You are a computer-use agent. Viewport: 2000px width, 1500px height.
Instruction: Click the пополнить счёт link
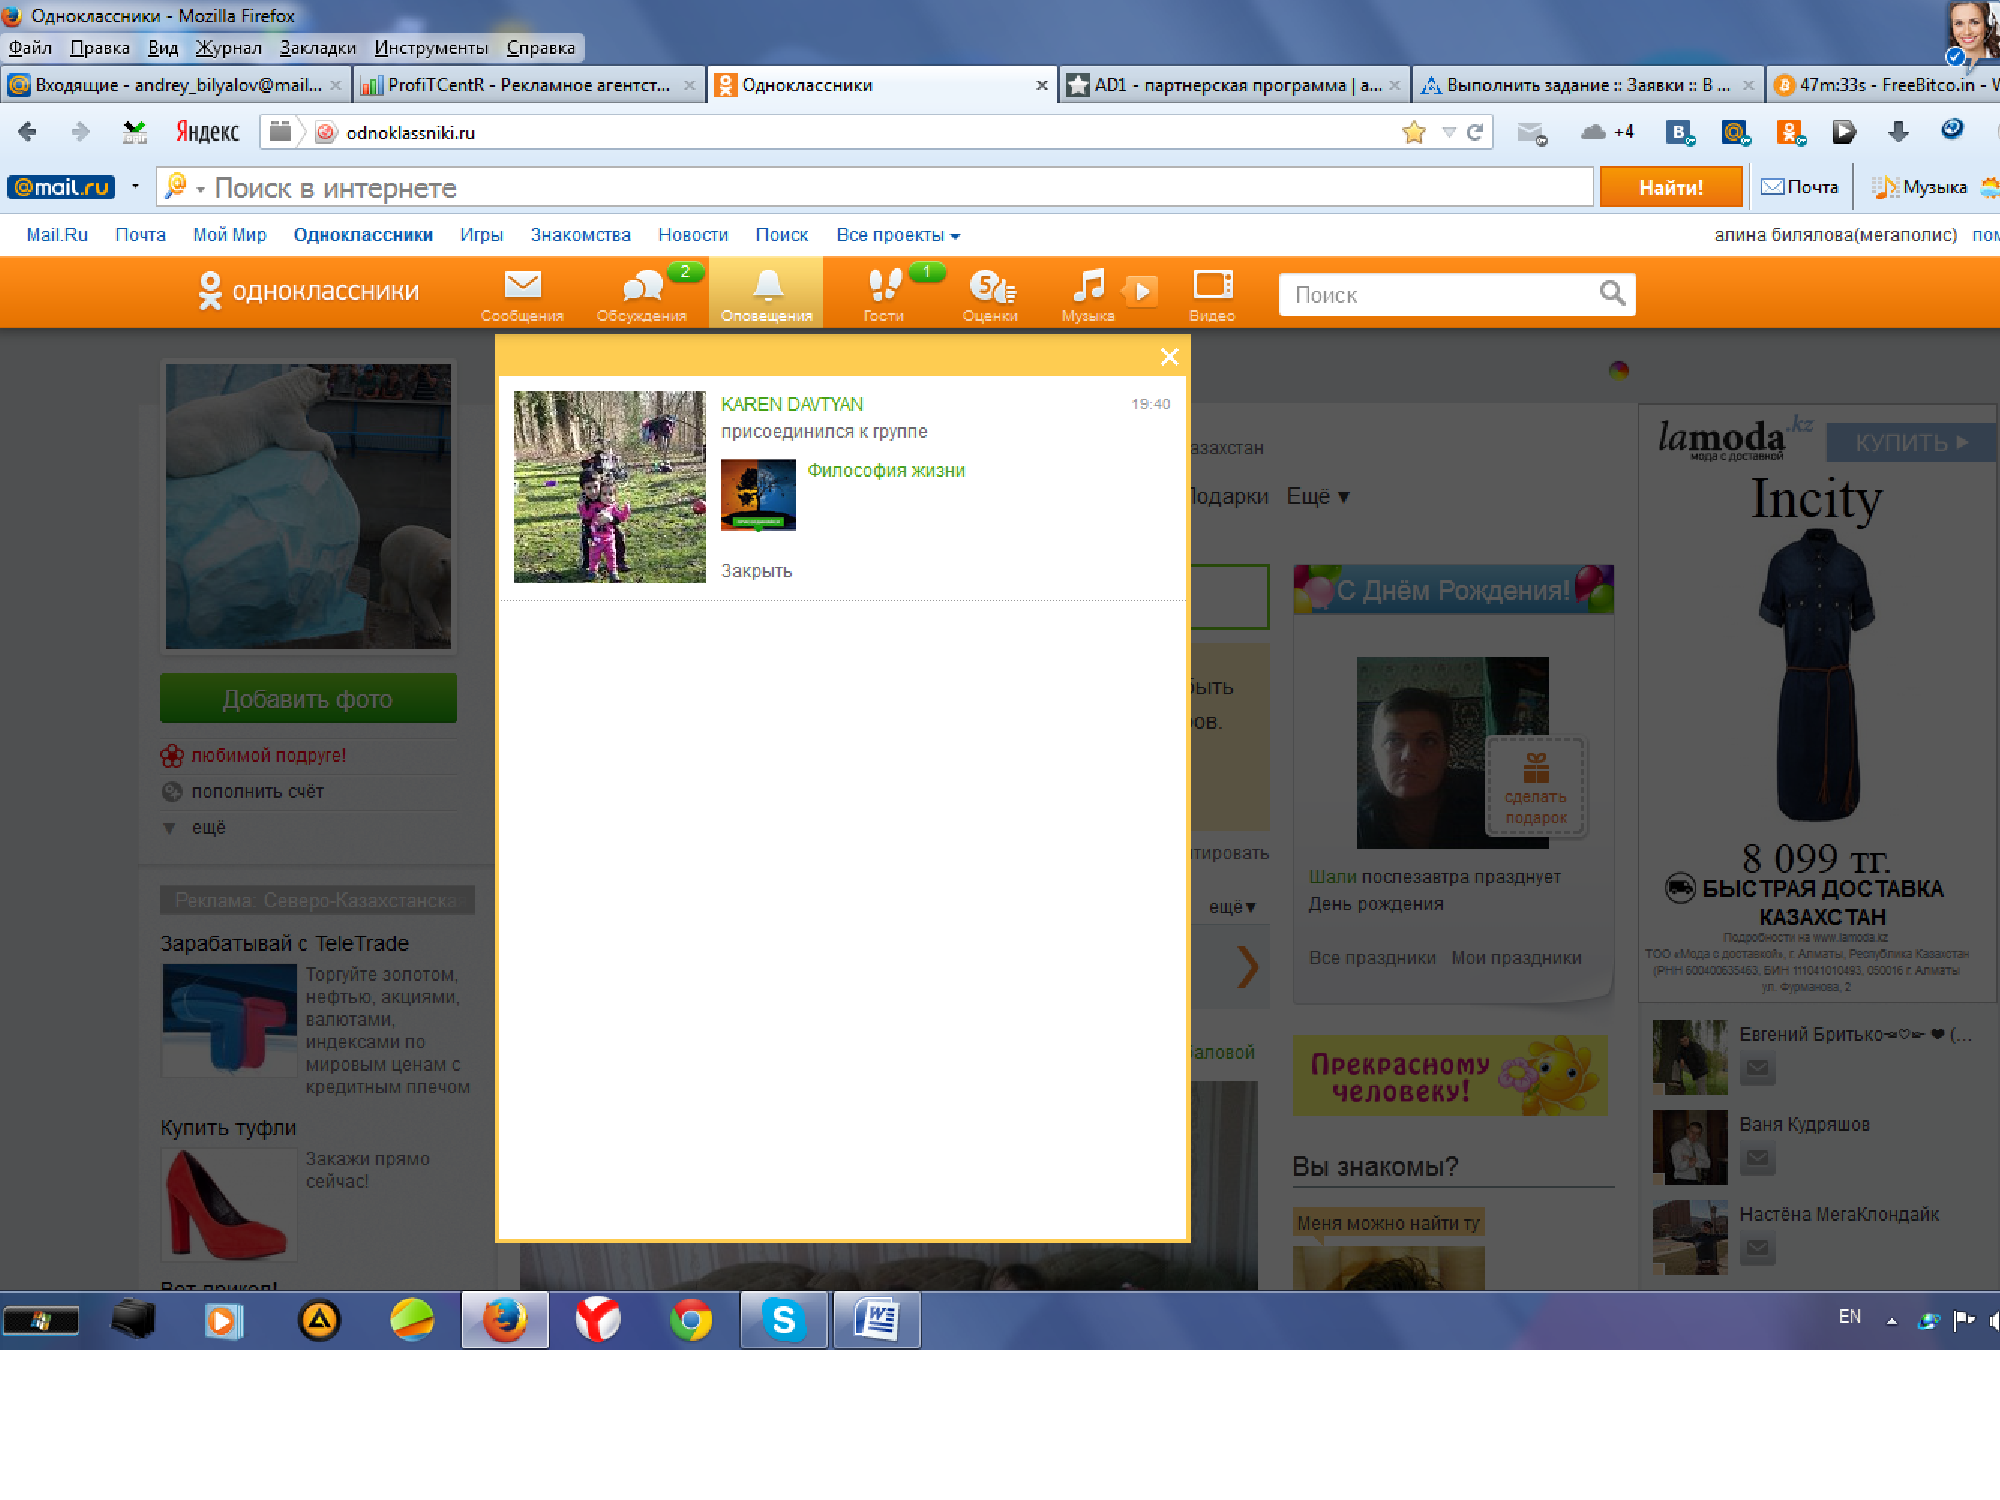[x=257, y=791]
